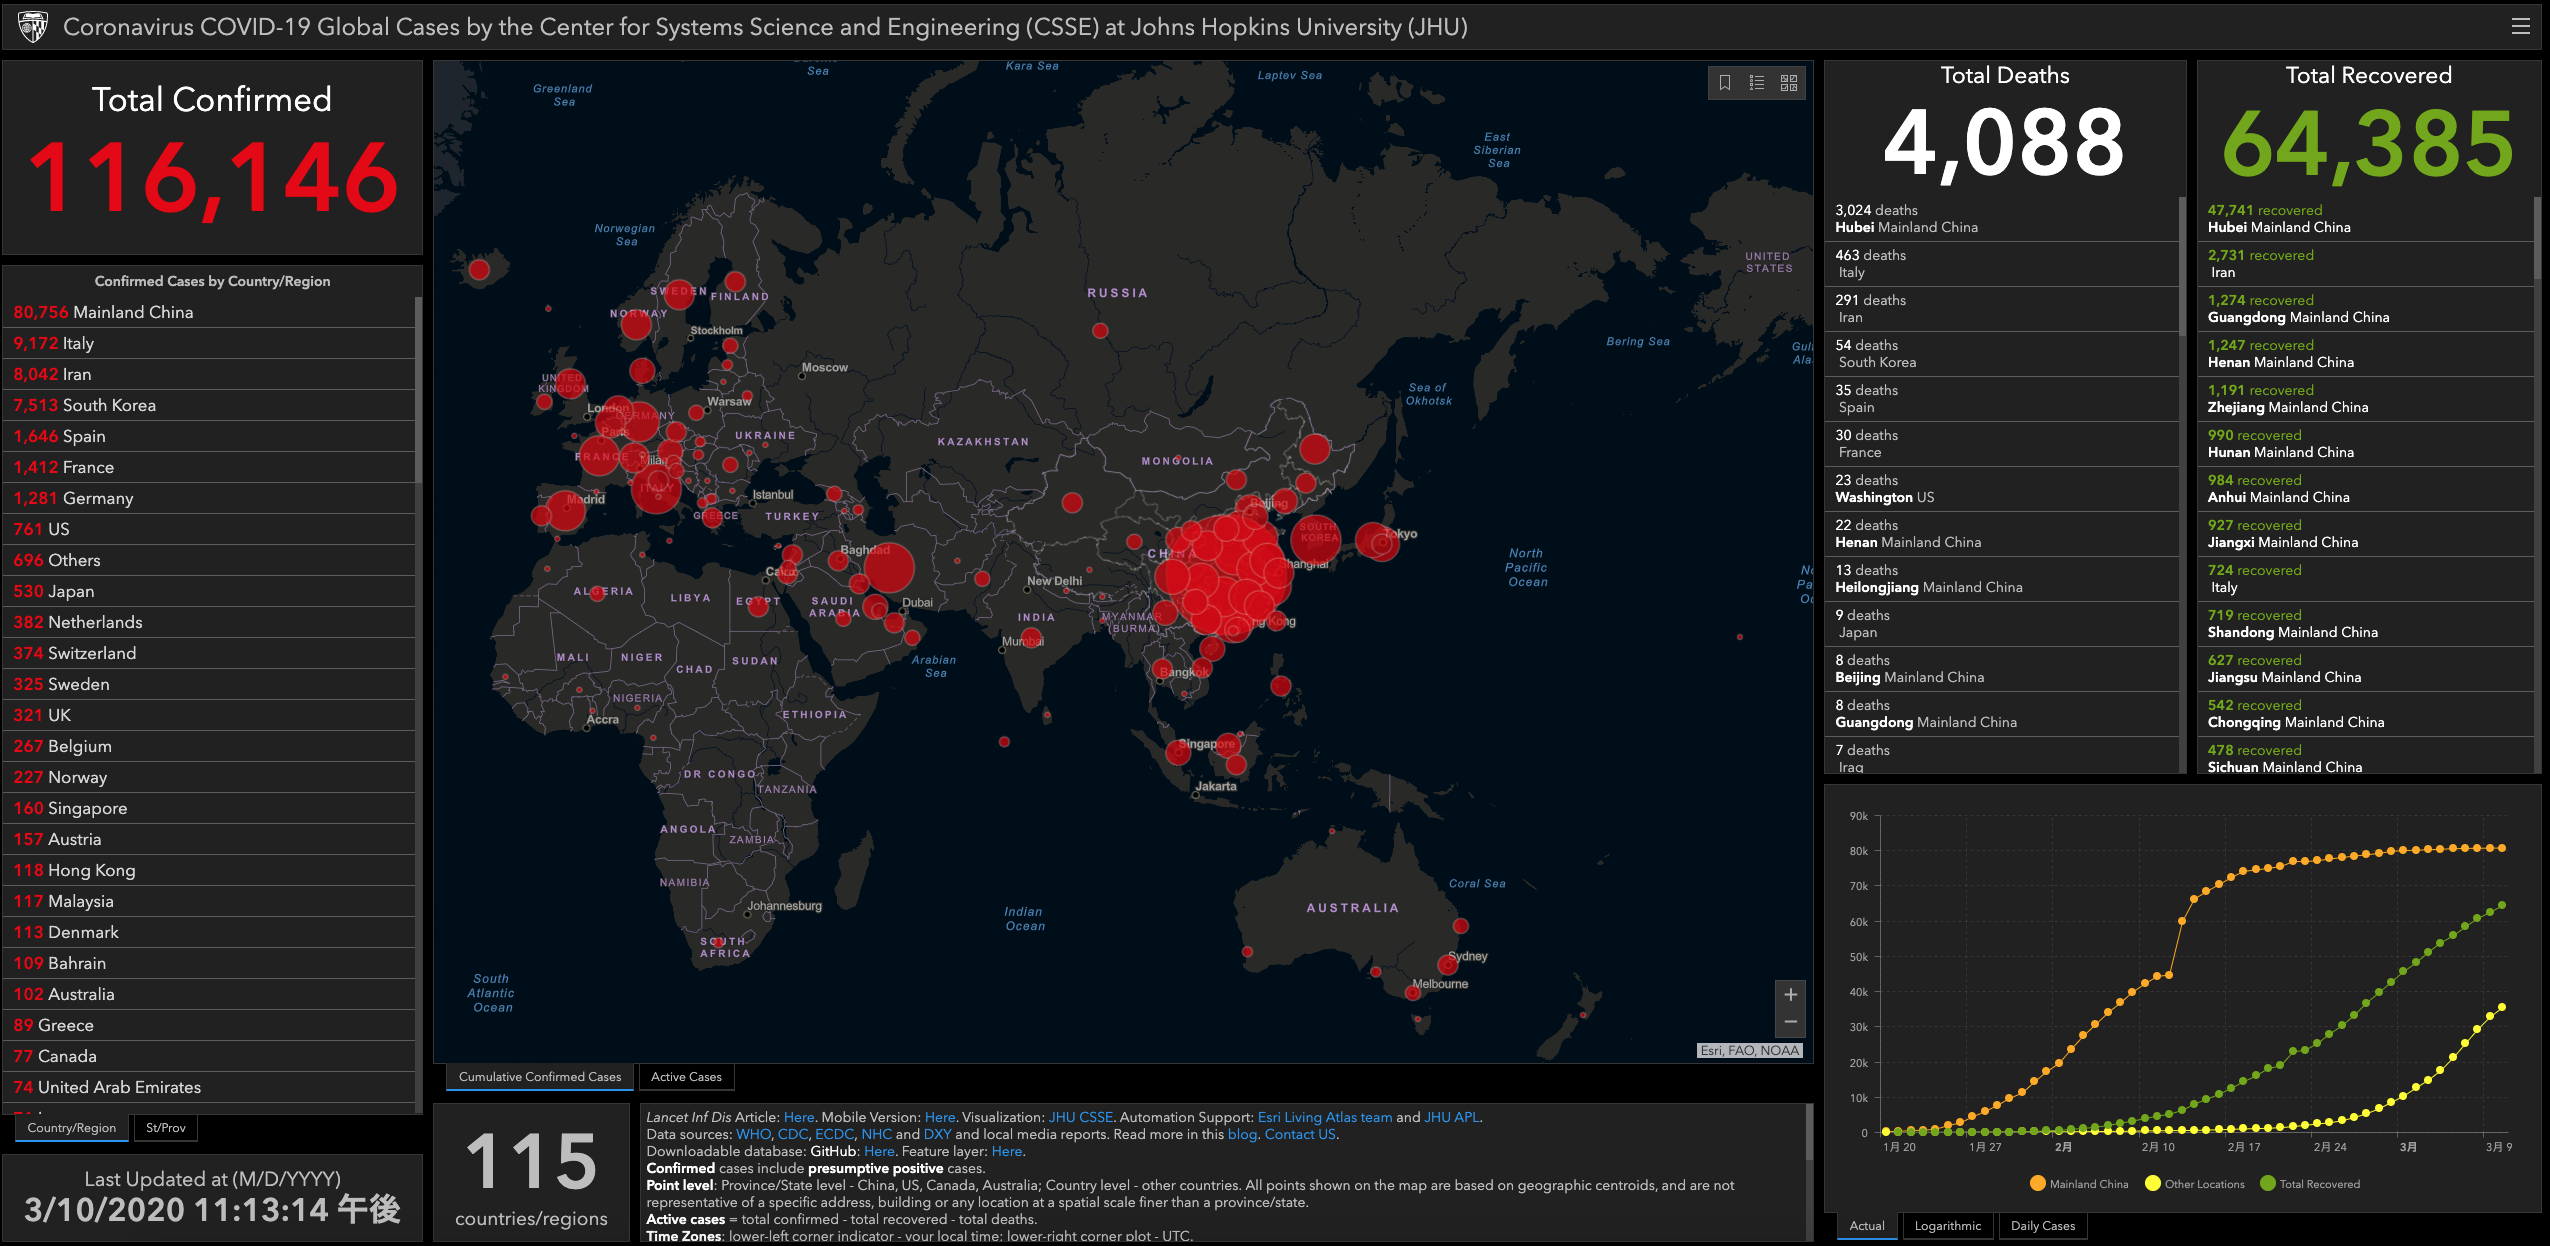Switch chart to Daily Cases view
This screenshot has height=1246, width=2550.
(2043, 1226)
